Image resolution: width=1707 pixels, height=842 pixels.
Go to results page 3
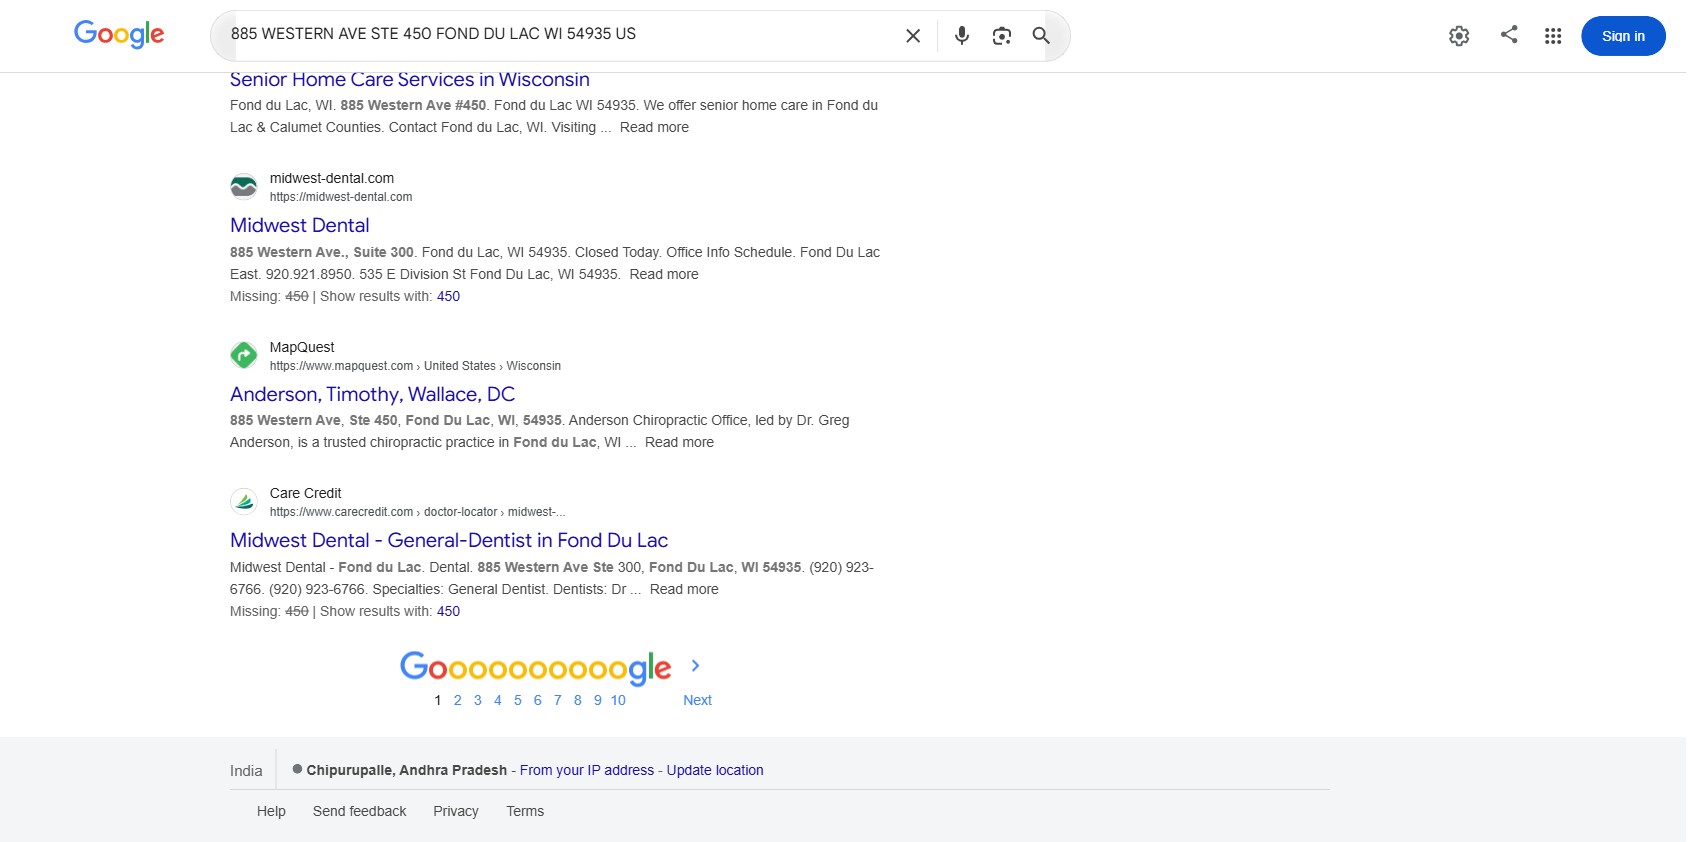click(478, 700)
